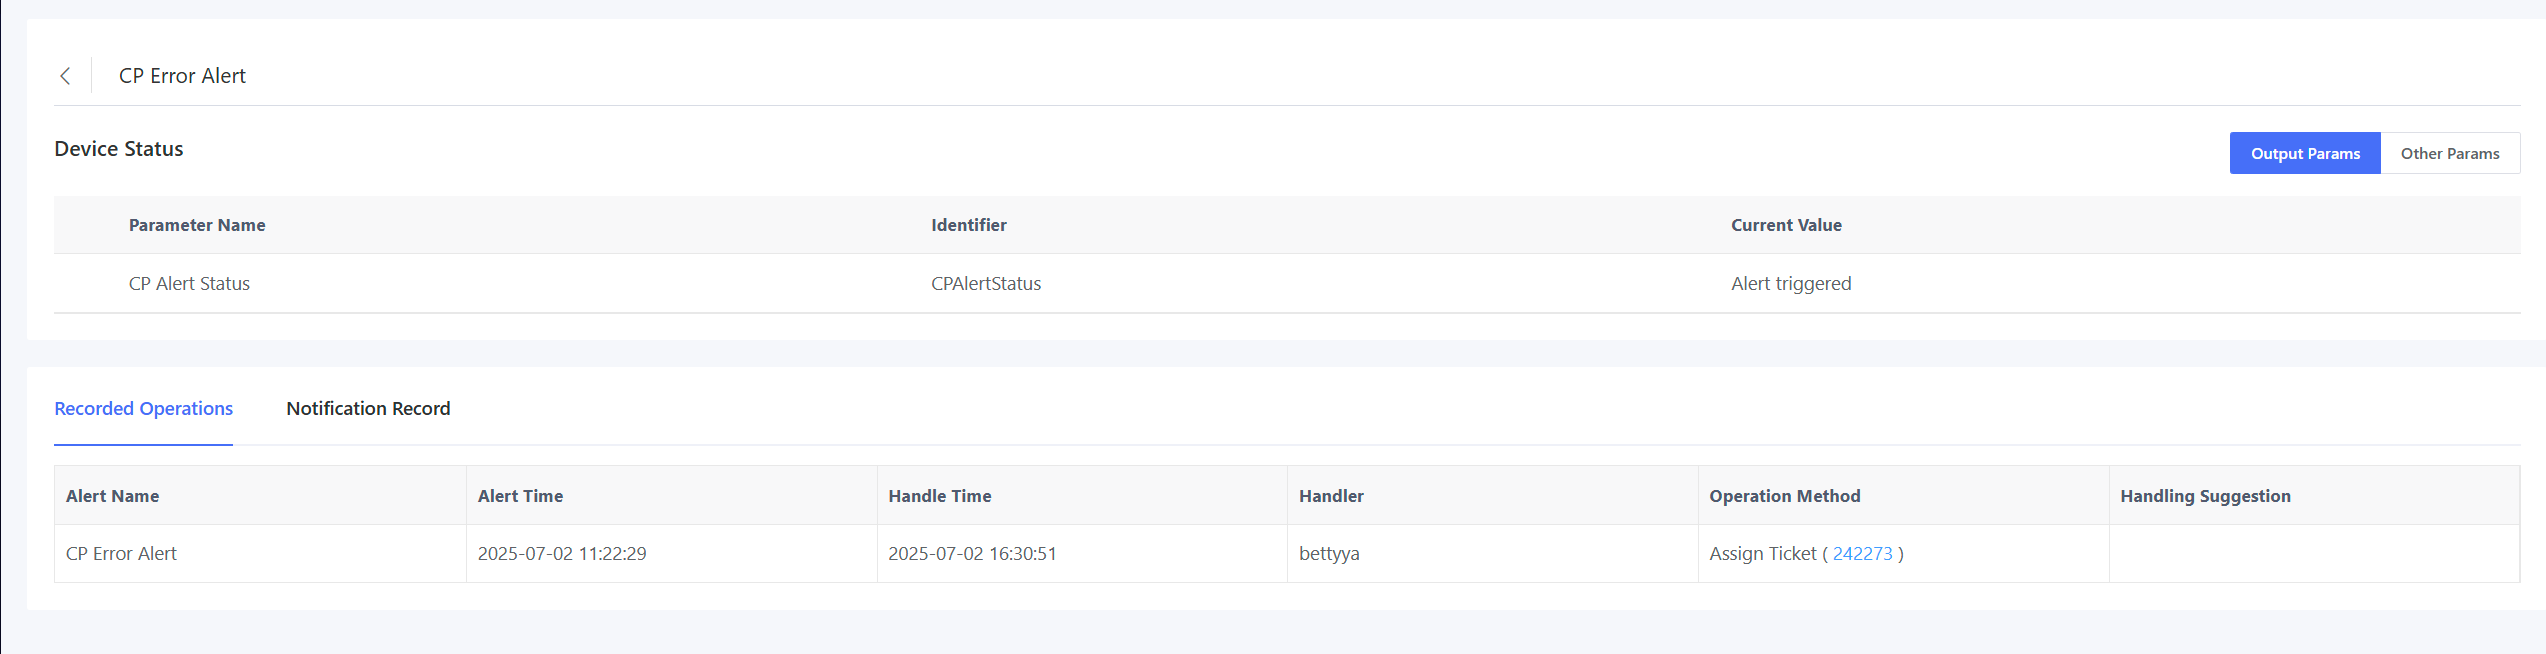Click the Handle Time column header
This screenshot has height=654, width=2546.
click(x=939, y=496)
